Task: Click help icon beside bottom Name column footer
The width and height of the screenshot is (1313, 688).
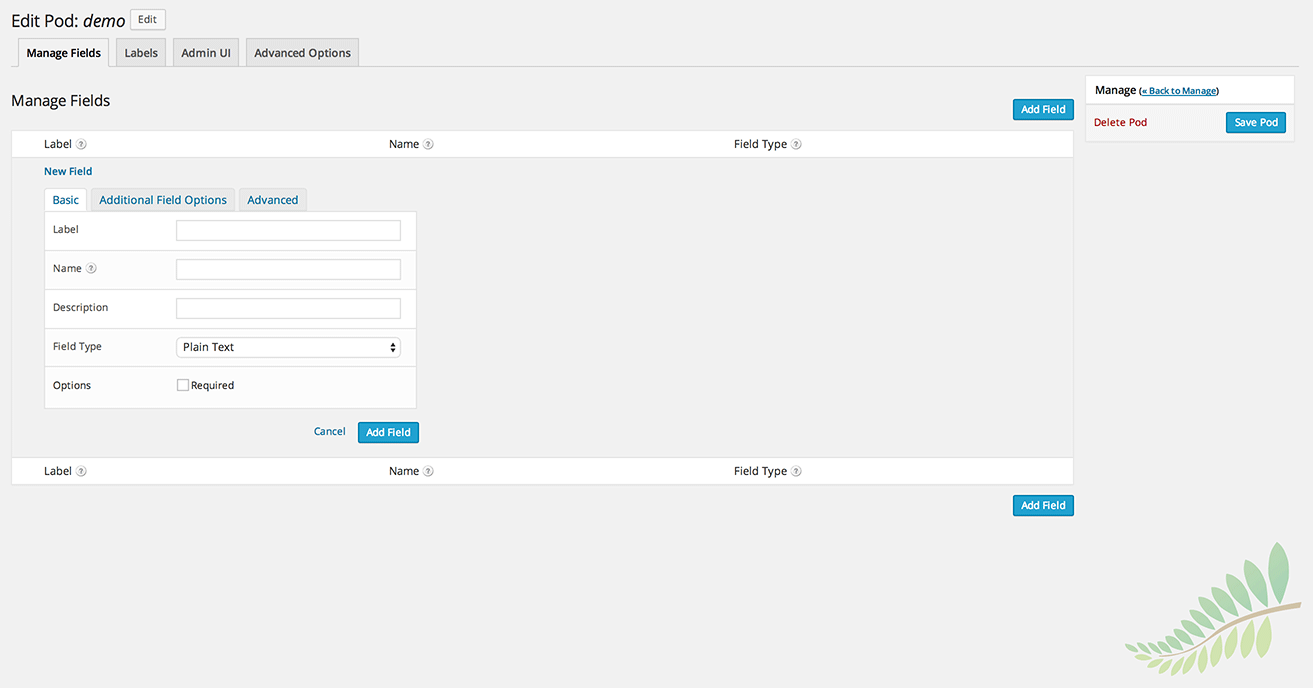Action: coord(428,472)
